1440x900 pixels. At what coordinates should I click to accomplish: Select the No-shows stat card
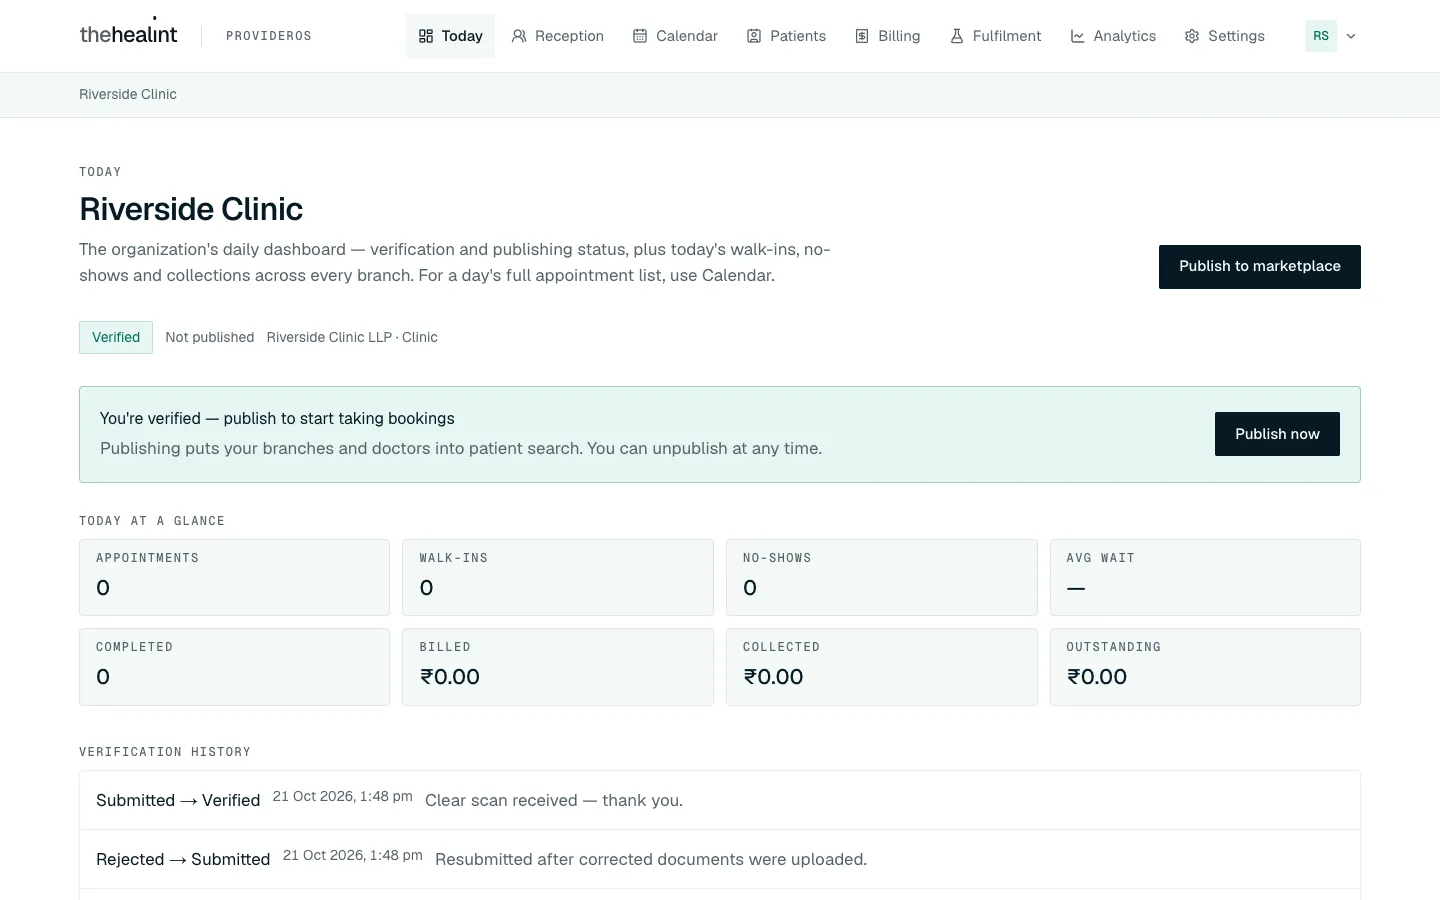pyautogui.click(x=882, y=577)
